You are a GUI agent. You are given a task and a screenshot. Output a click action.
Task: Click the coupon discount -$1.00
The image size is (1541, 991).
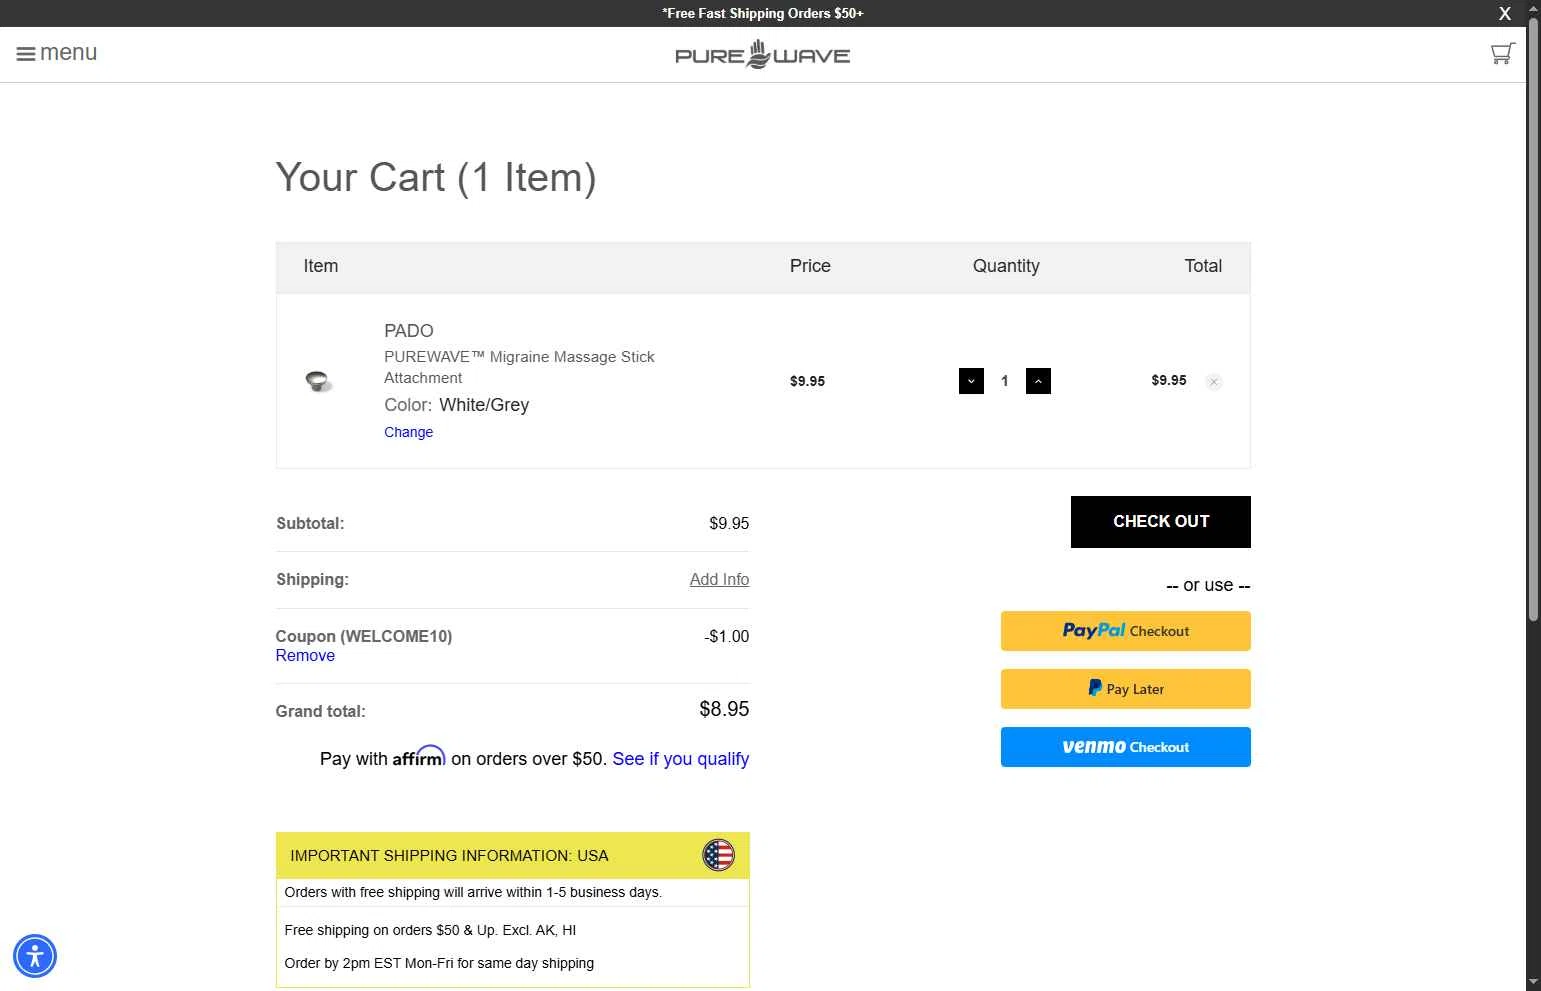pos(726,636)
